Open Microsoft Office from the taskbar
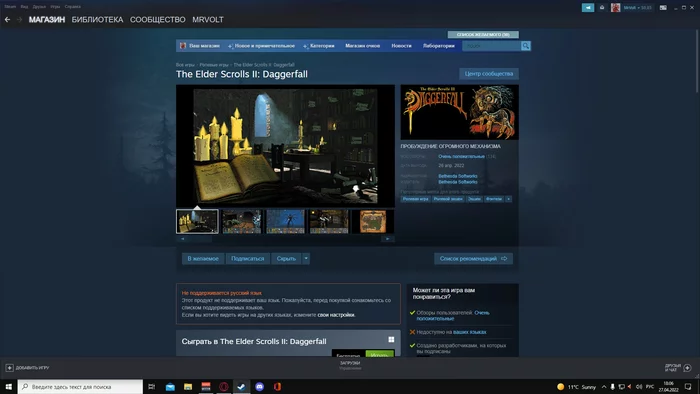 click(x=277, y=387)
